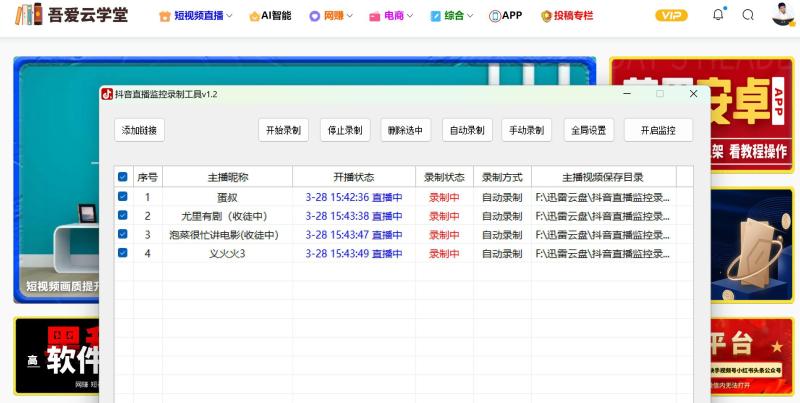Click the 投稿专栏 shield icon
The width and height of the screenshot is (800, 403).
[x=546, y=16]
